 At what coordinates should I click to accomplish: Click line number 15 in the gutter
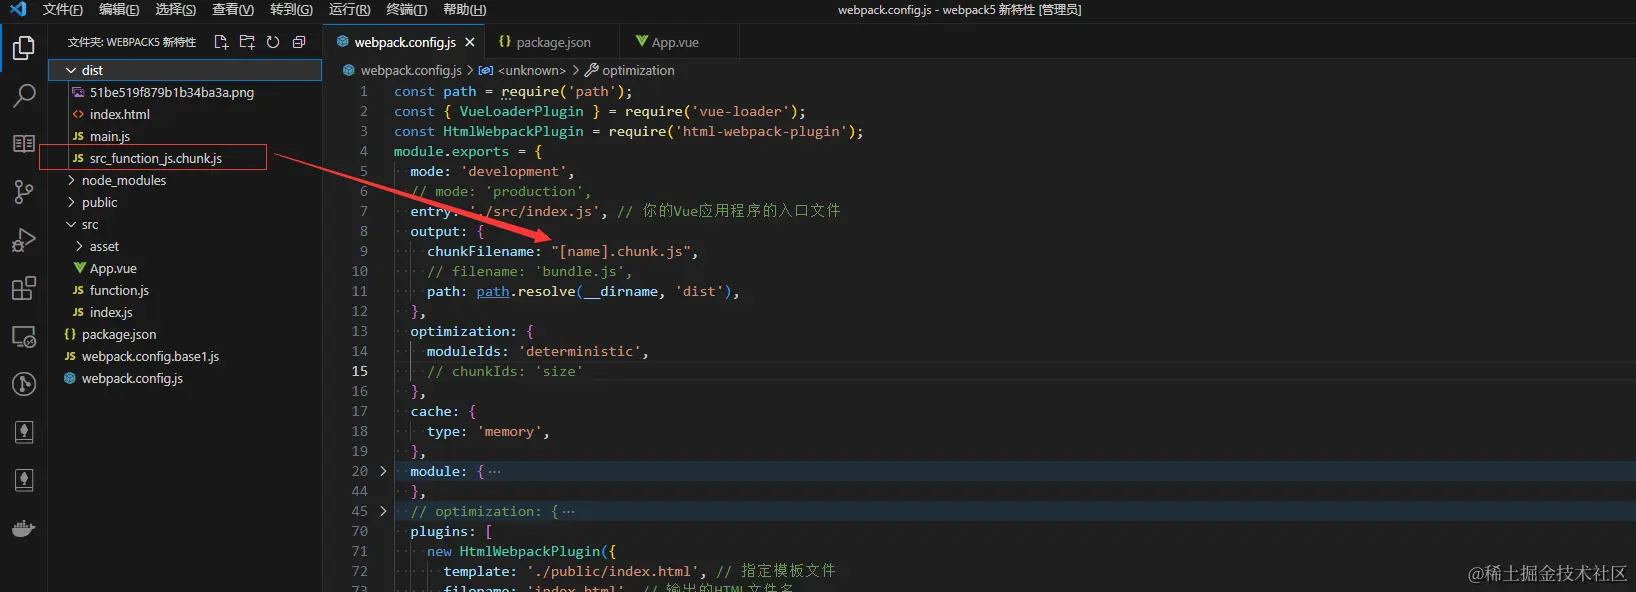[x=360, y=371]
